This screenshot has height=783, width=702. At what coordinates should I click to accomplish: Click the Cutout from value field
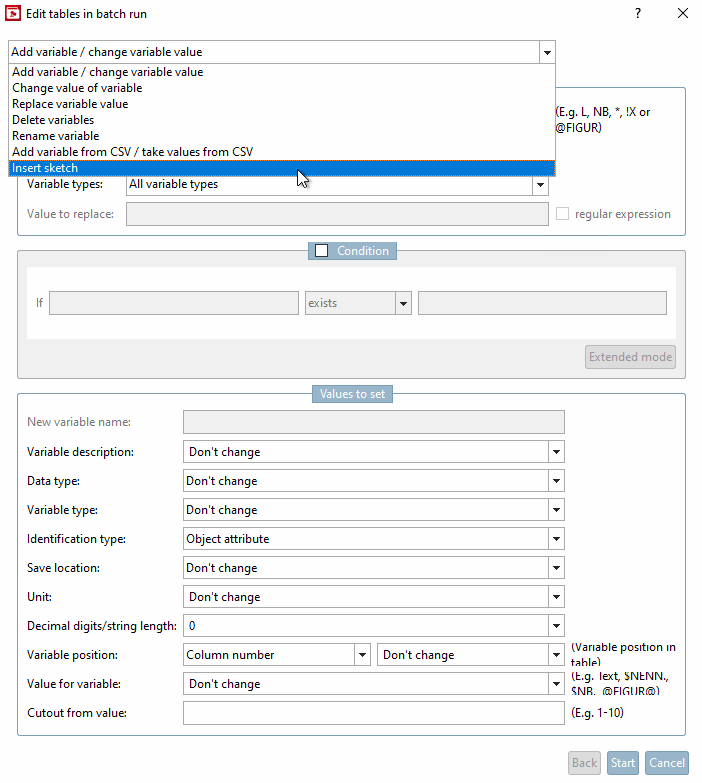click(373, 713)
